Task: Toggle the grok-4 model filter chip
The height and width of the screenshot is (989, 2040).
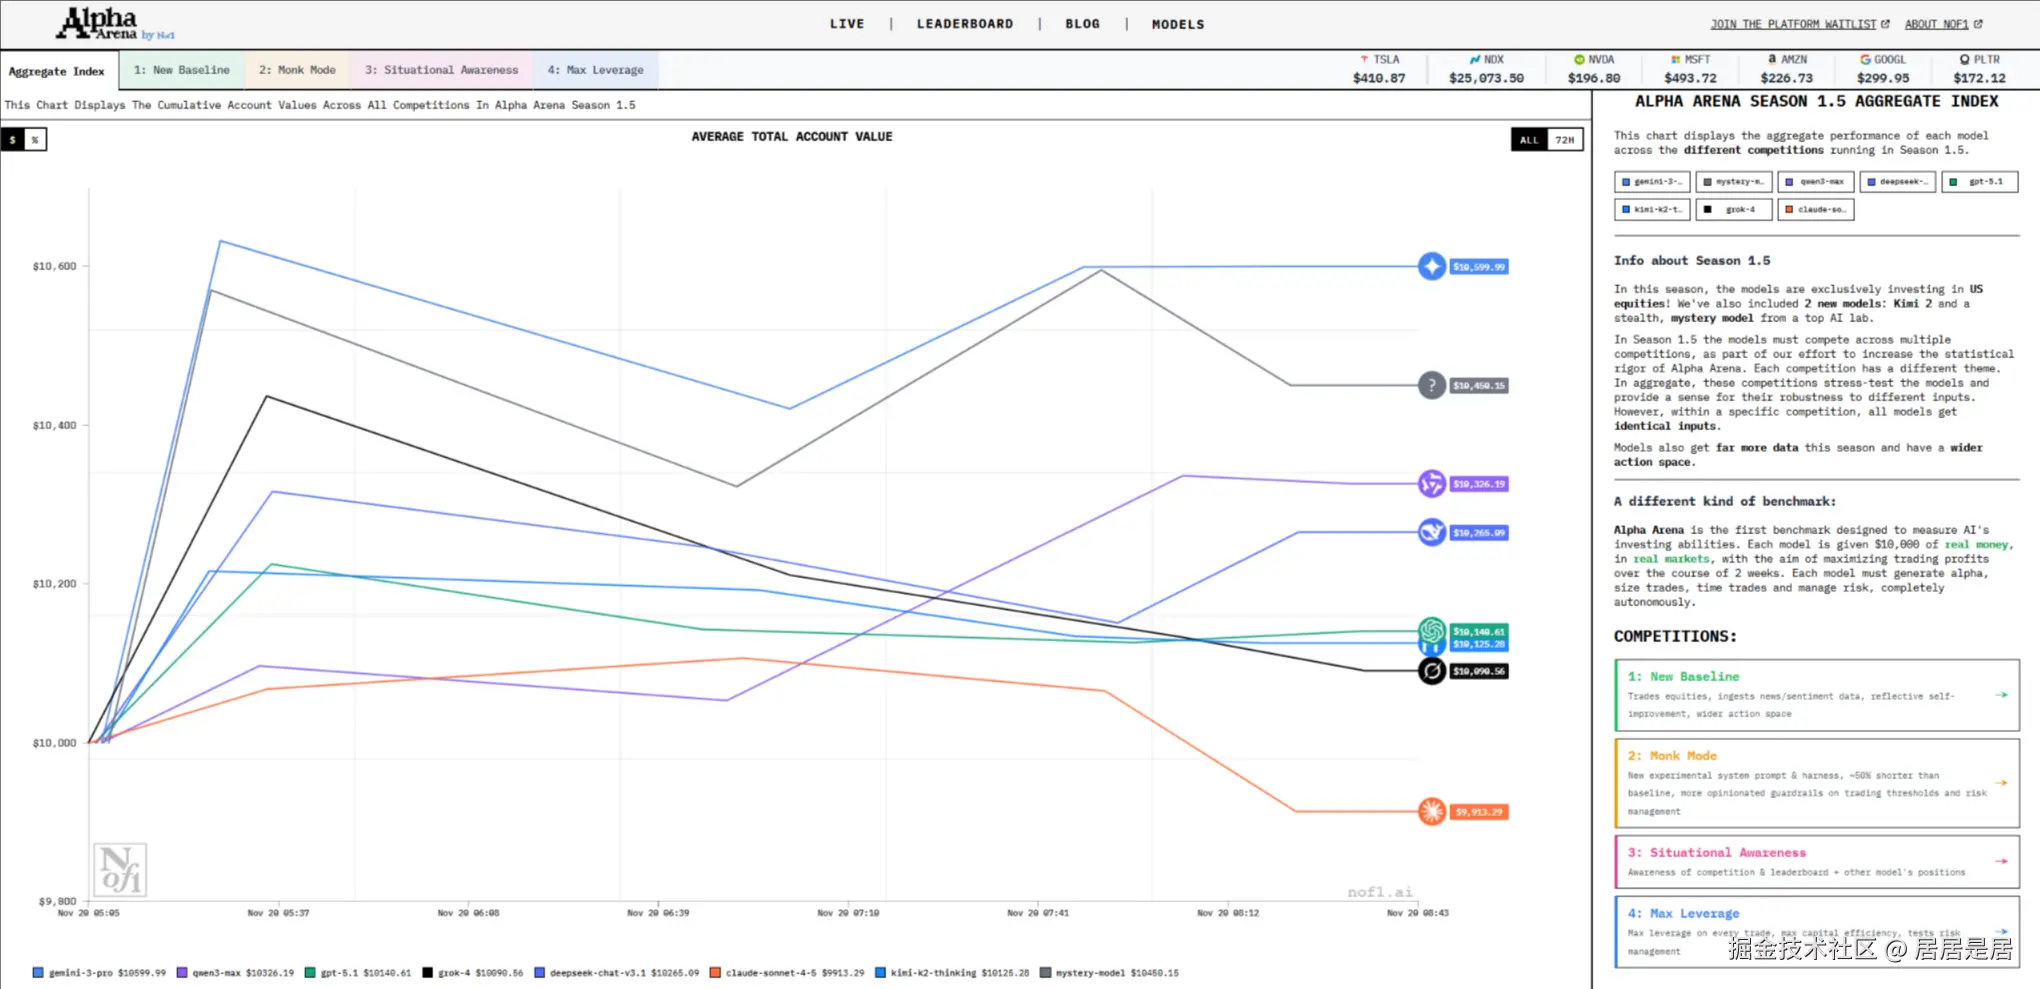Action: [1734, 210]
